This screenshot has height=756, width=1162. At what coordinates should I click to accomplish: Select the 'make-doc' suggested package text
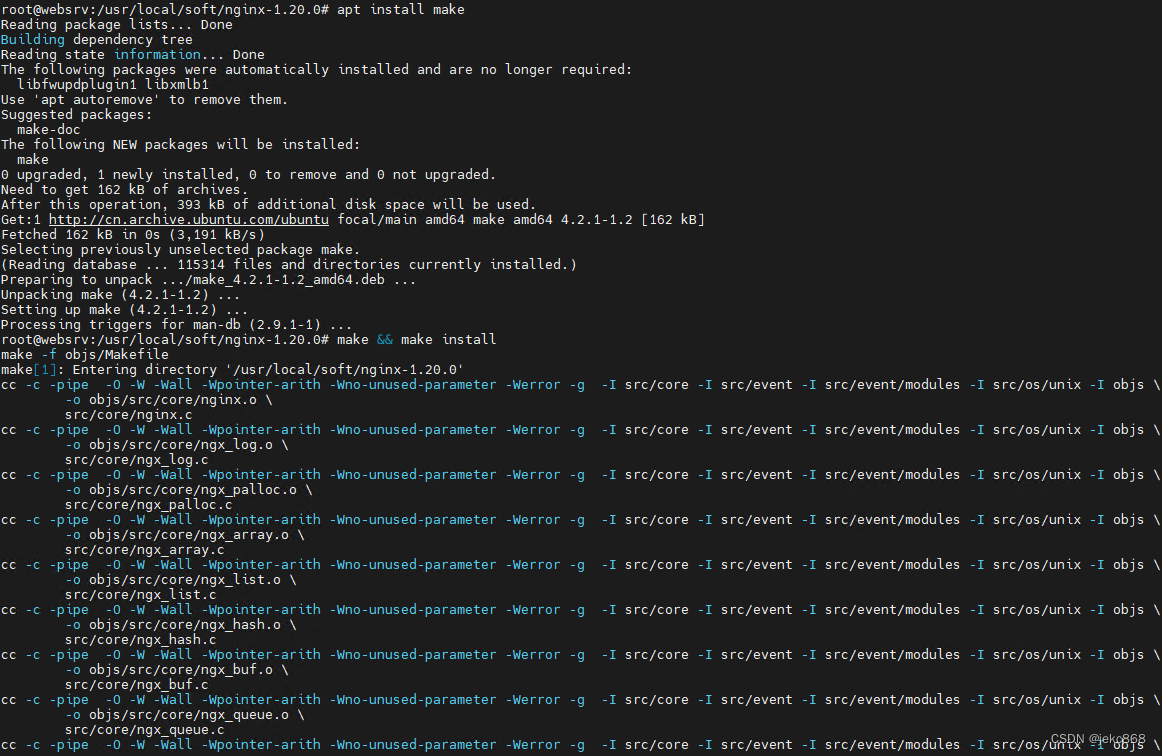click(48, 130)
